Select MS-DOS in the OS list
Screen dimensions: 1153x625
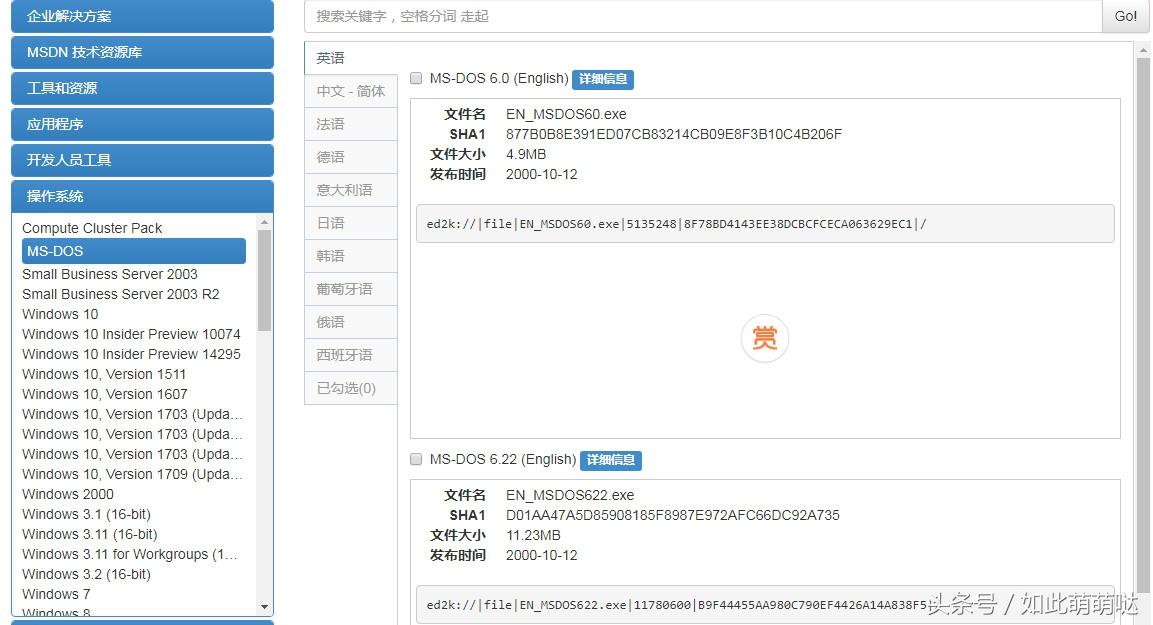[134, 251]
